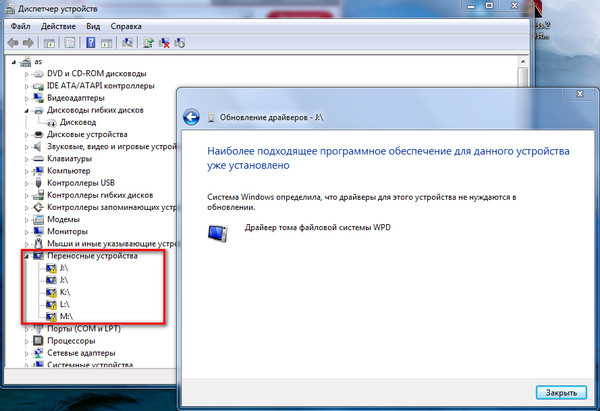Click the Видеоадаптеры category icon
This screenshot has height=411, width=600.
click(38, 98)
